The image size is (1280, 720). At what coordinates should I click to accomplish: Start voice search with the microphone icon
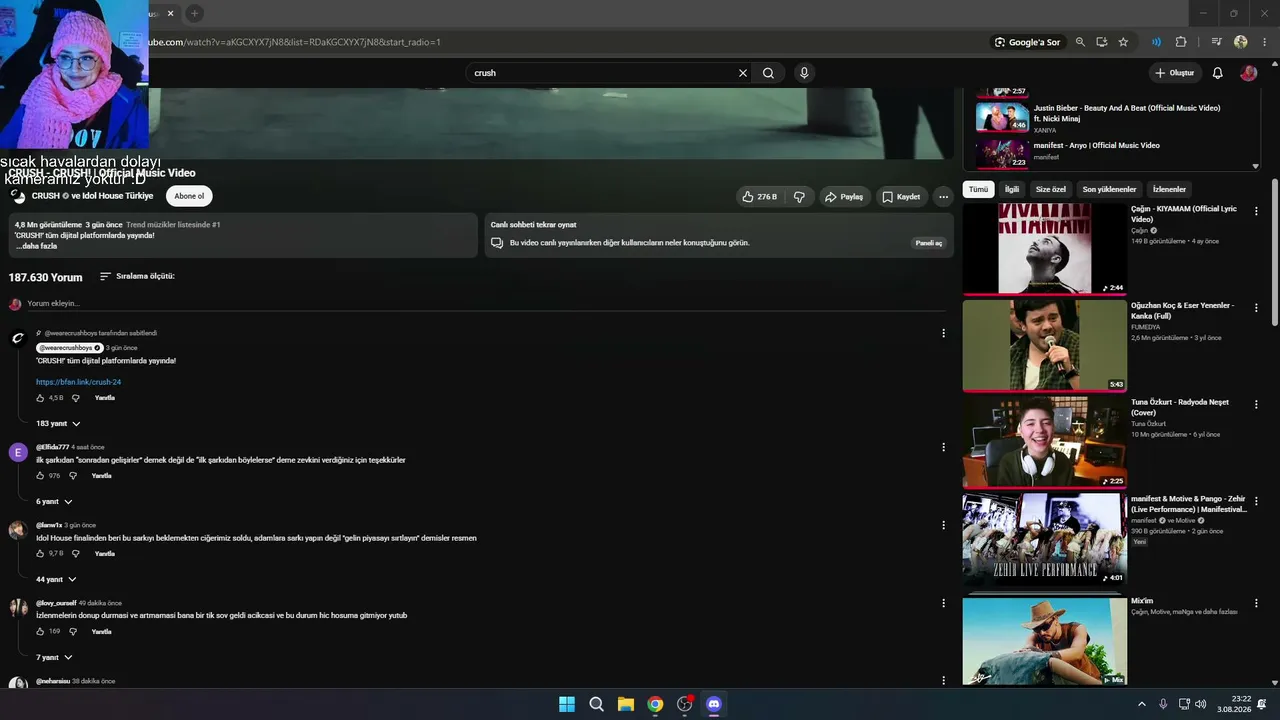(x=804, y=73)
